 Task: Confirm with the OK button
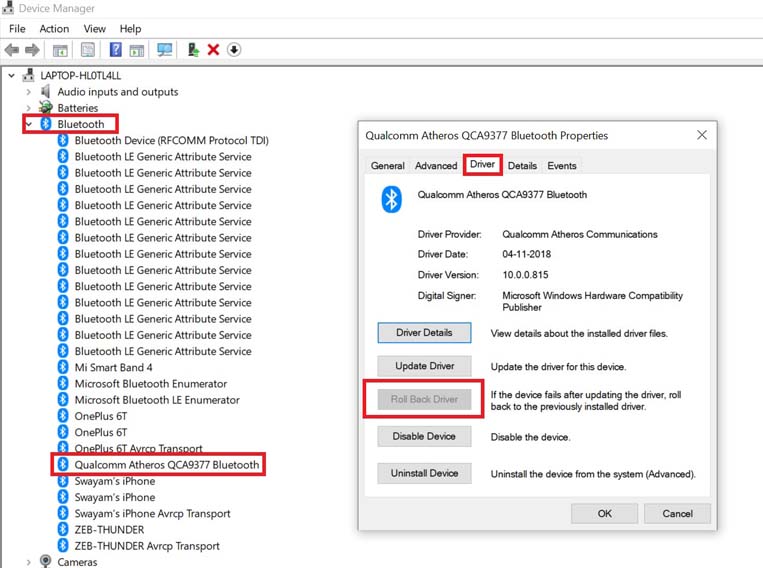[x=604, y=513]
